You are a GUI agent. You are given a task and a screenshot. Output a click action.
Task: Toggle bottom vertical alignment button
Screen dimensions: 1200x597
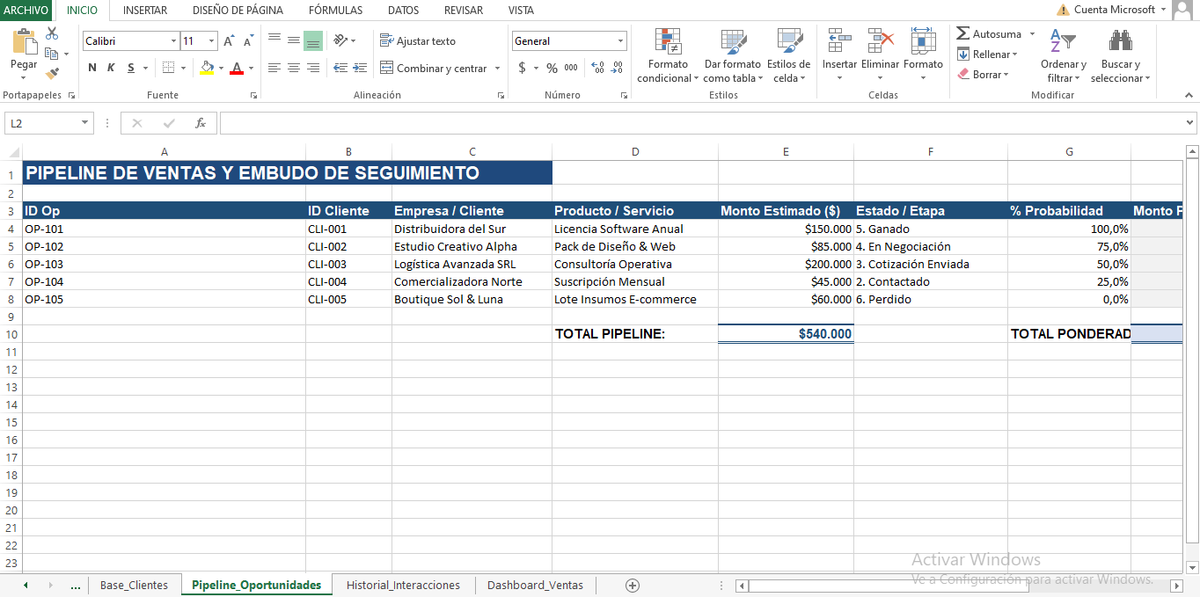[x=313, y=41]
